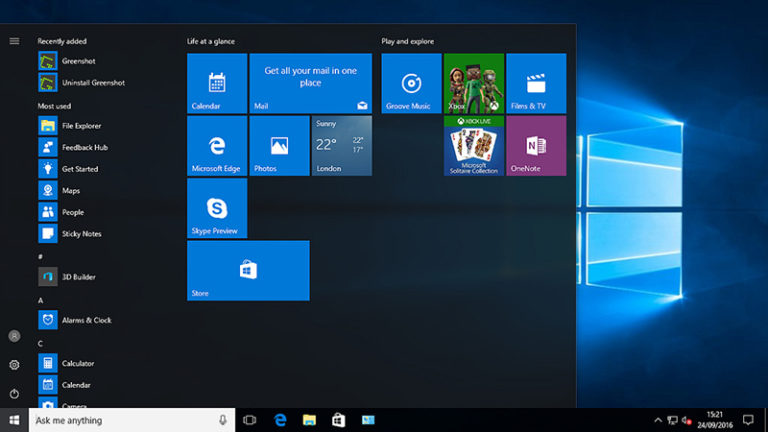Launch Microsoft Edge from its Start tile
Image resolution: width=768 pixels, height=432 pixels.
(217, 146)
